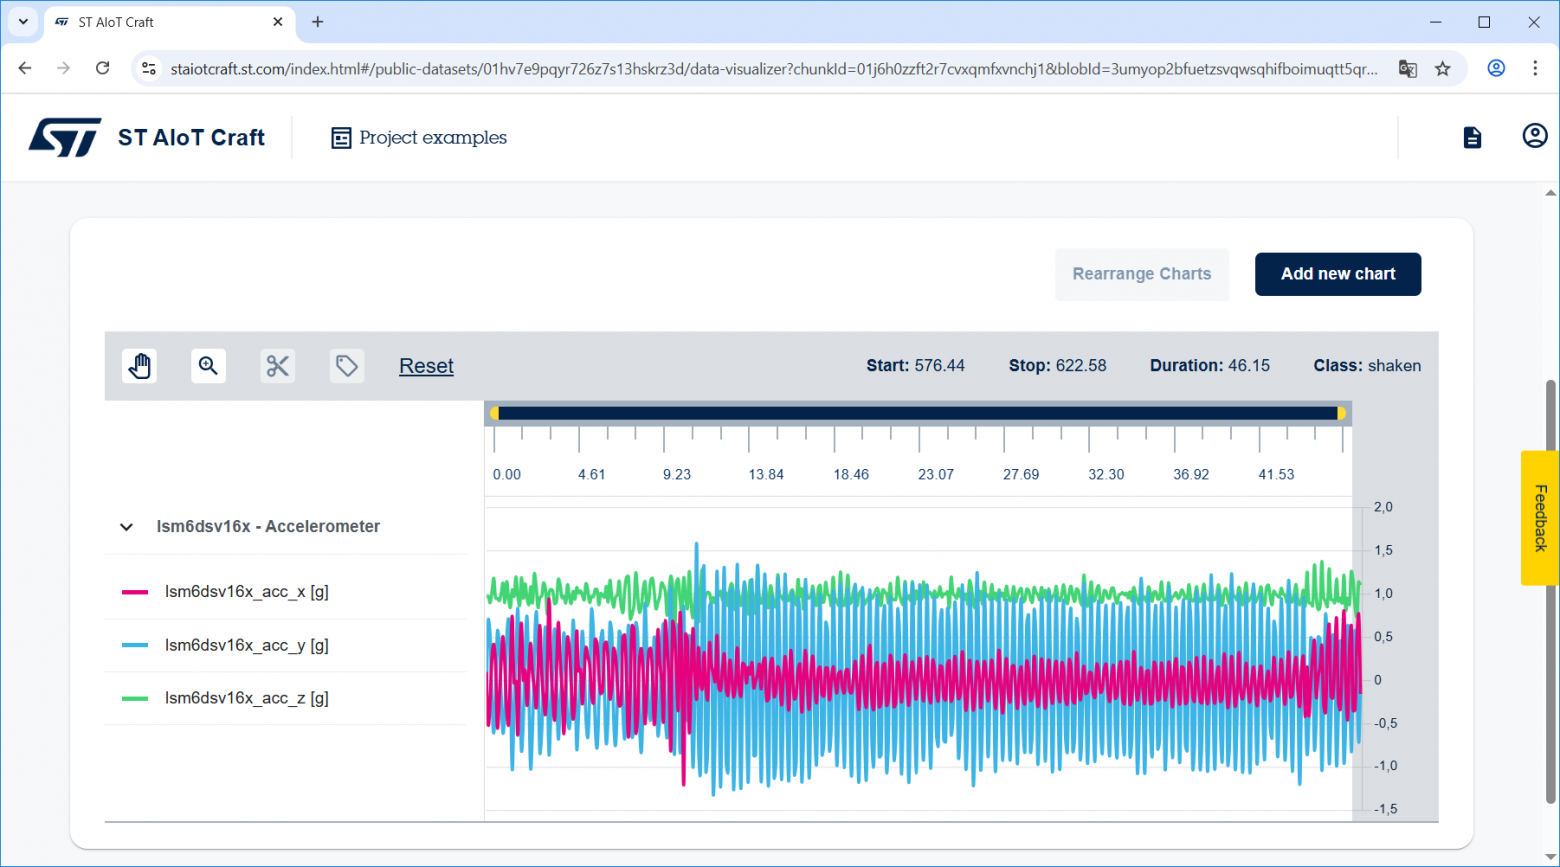Bookmark this page with the star icon

coord(1442,69)
